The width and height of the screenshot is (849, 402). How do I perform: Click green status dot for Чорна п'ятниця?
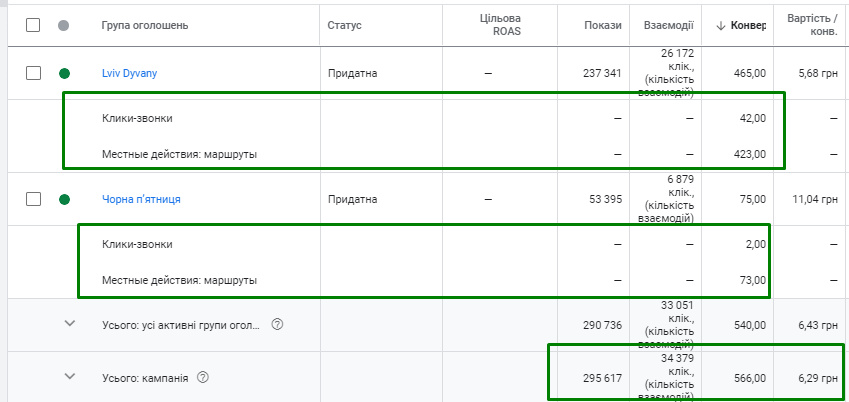[65, 199]
